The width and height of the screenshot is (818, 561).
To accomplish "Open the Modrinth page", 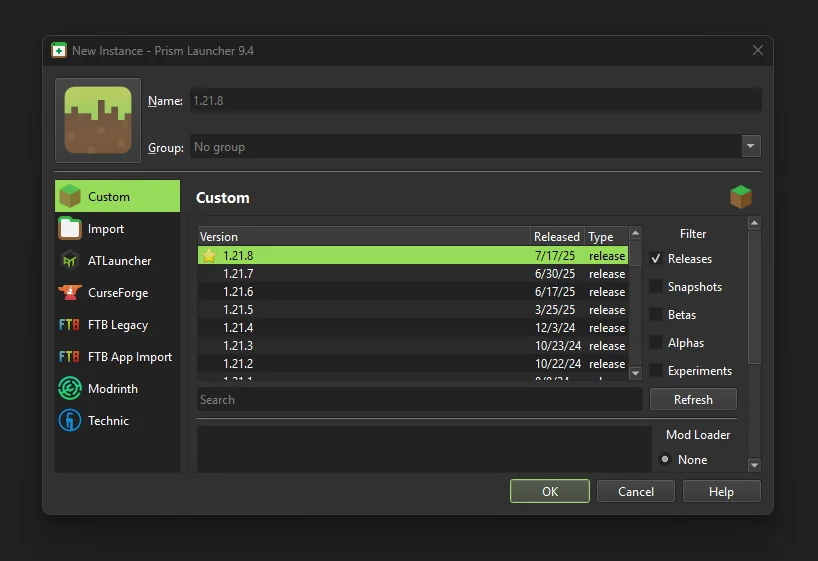I will pos(117,388).
